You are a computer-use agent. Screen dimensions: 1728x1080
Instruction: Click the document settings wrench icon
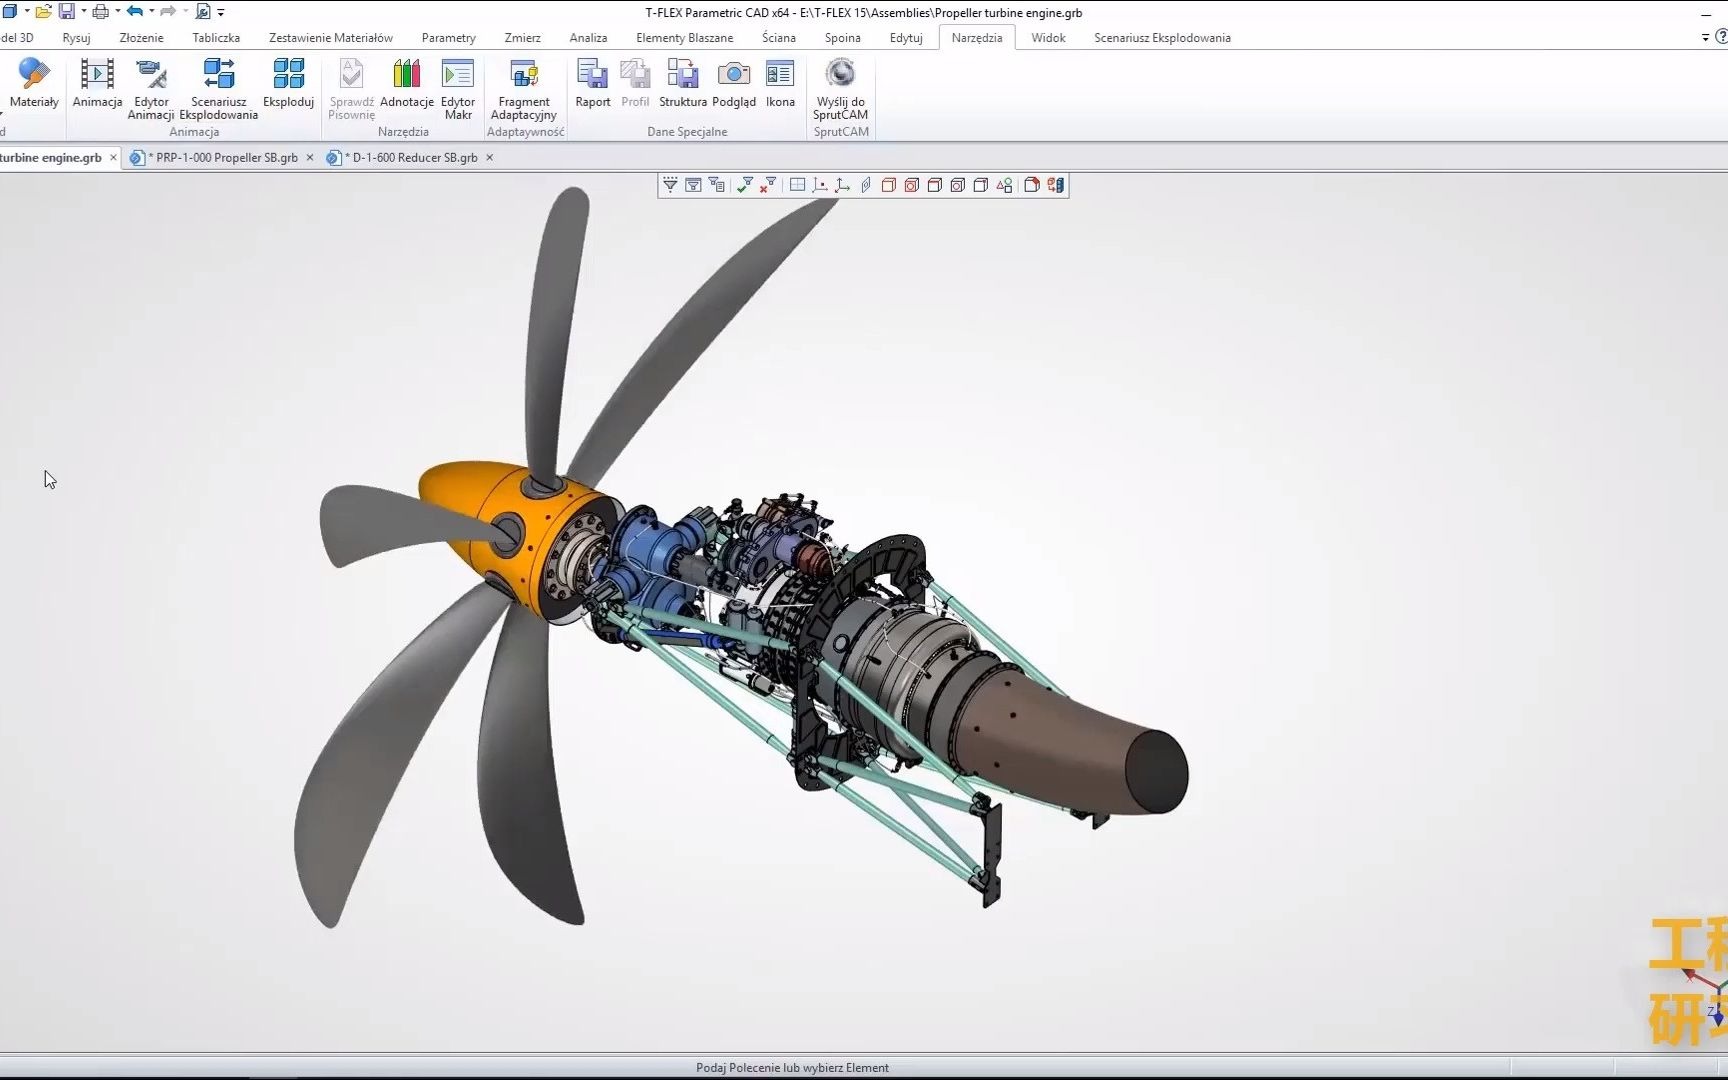coord(203,12)
